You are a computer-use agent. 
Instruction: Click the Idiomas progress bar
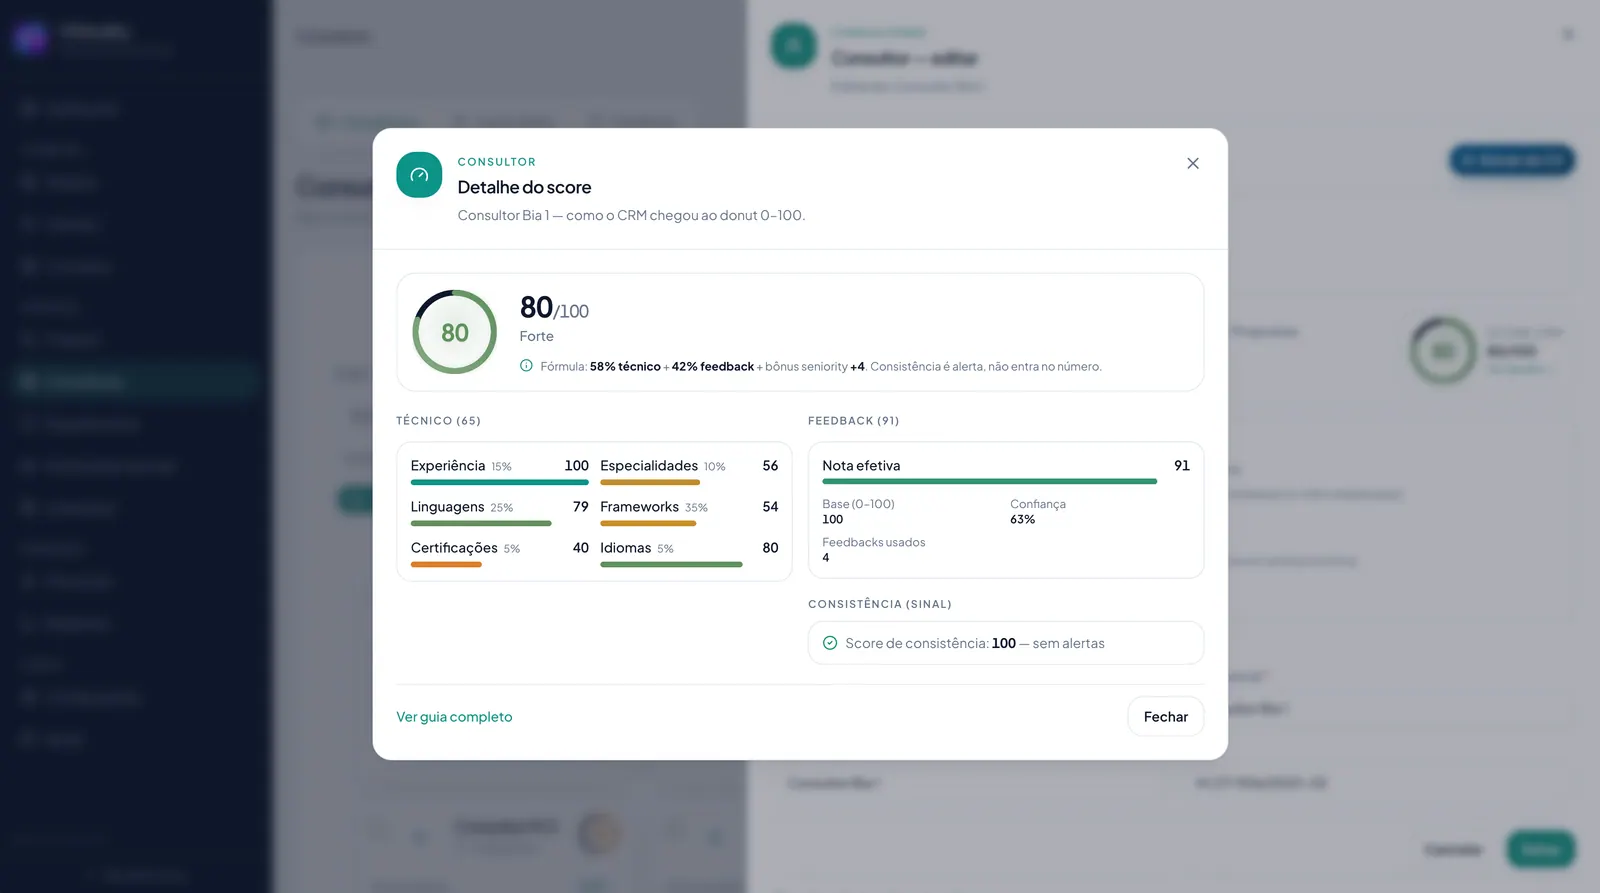[x=671, y=564]
